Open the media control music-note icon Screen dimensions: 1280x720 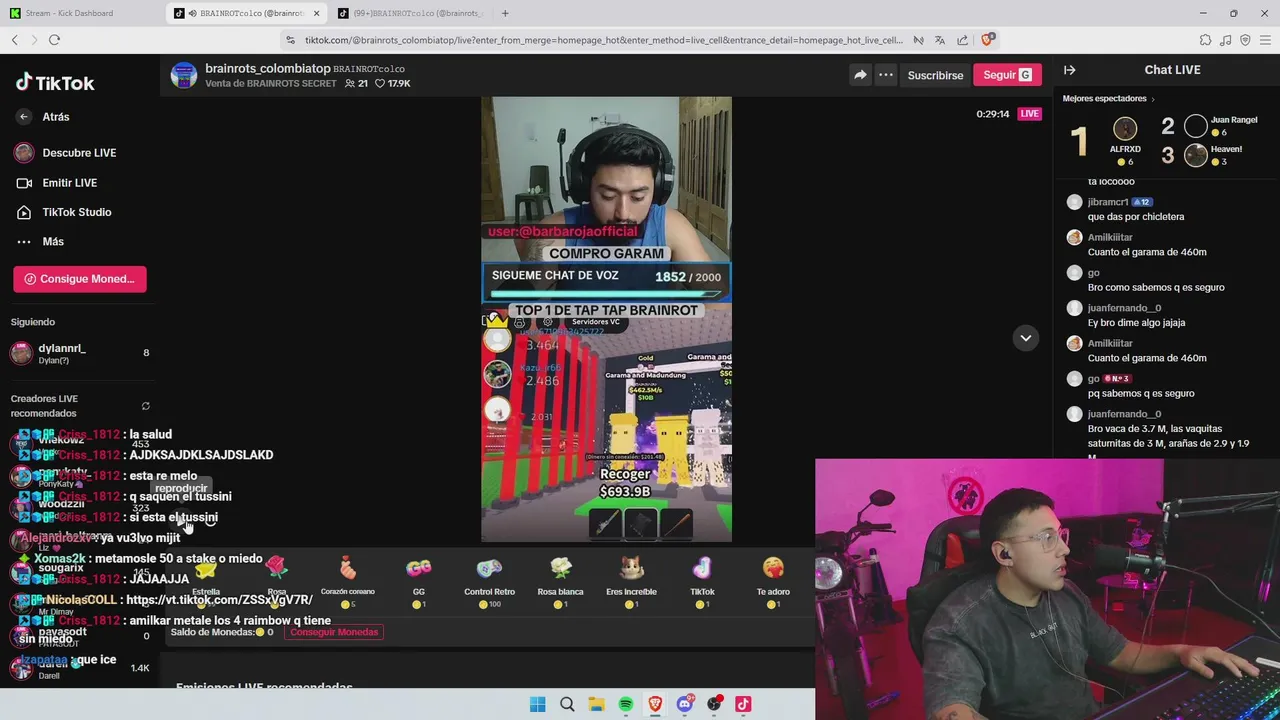click(x=1226, y=40)
